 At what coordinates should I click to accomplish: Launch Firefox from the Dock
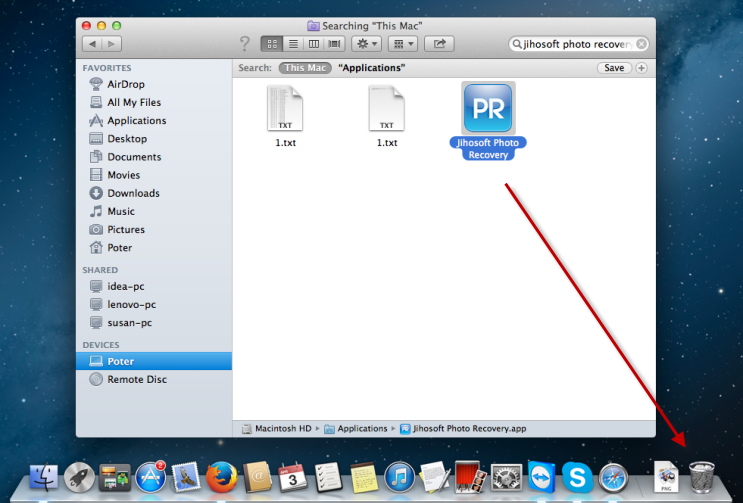click(x=221, y=477)
